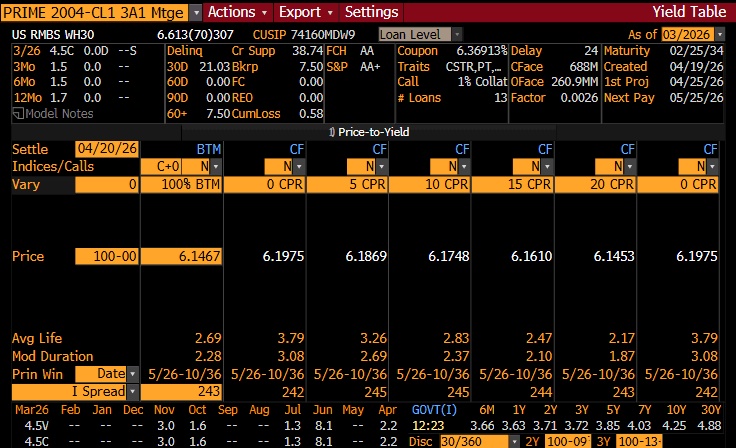Viewport: 736px width, 448px height.
Task: Click the Maturity 02/25/34 value
Action: click(697, 51)
